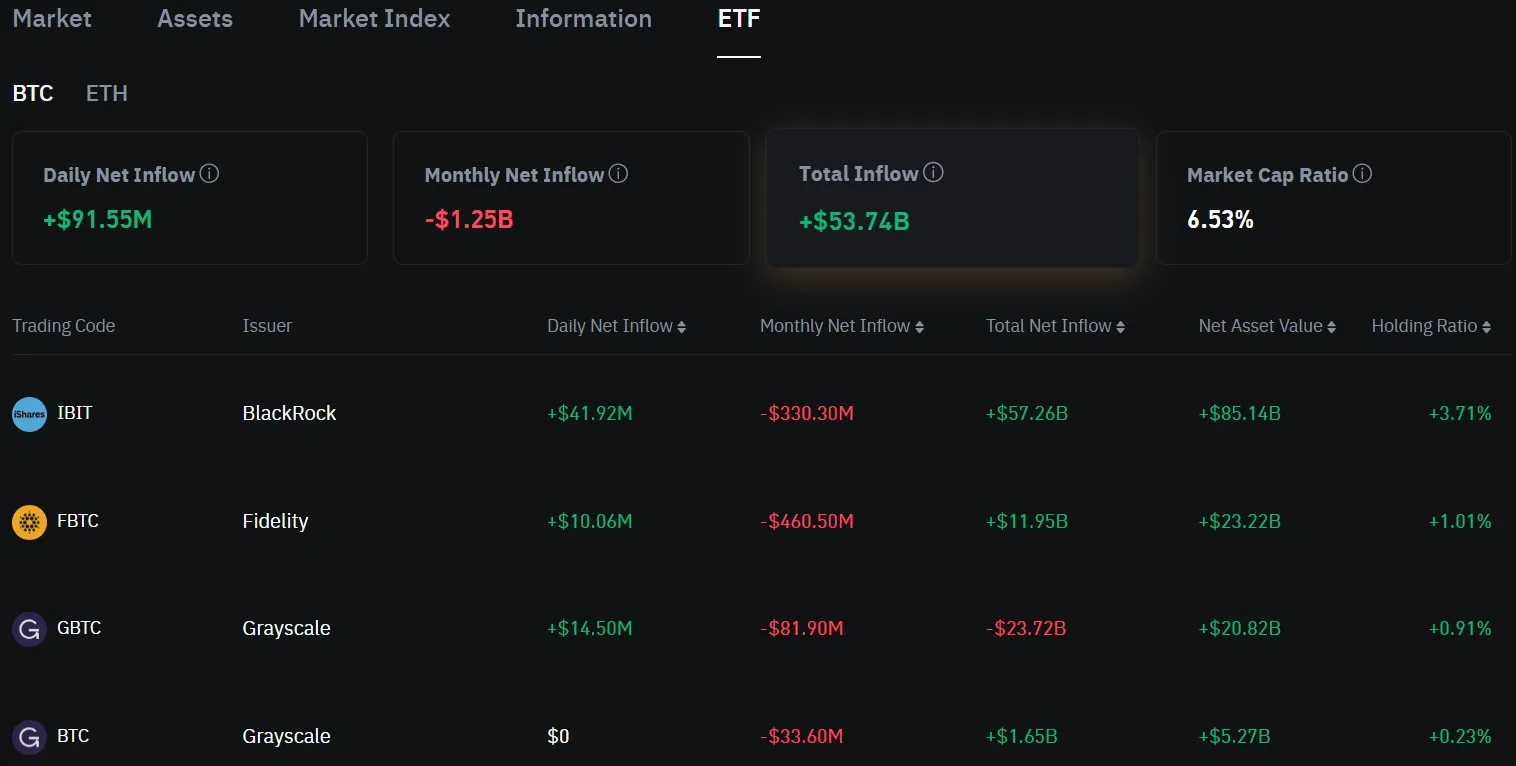Click the BTC Grayscale trust logo icon
Image resolution: width=1516 pixels, height=766 pixels.
29,738
